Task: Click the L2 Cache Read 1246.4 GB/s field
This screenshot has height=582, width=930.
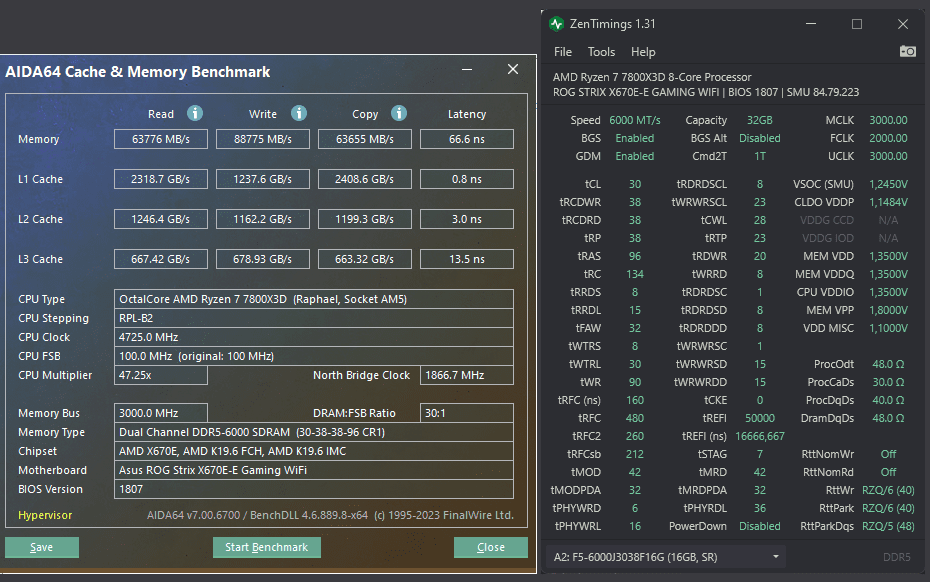Action: 161,219
